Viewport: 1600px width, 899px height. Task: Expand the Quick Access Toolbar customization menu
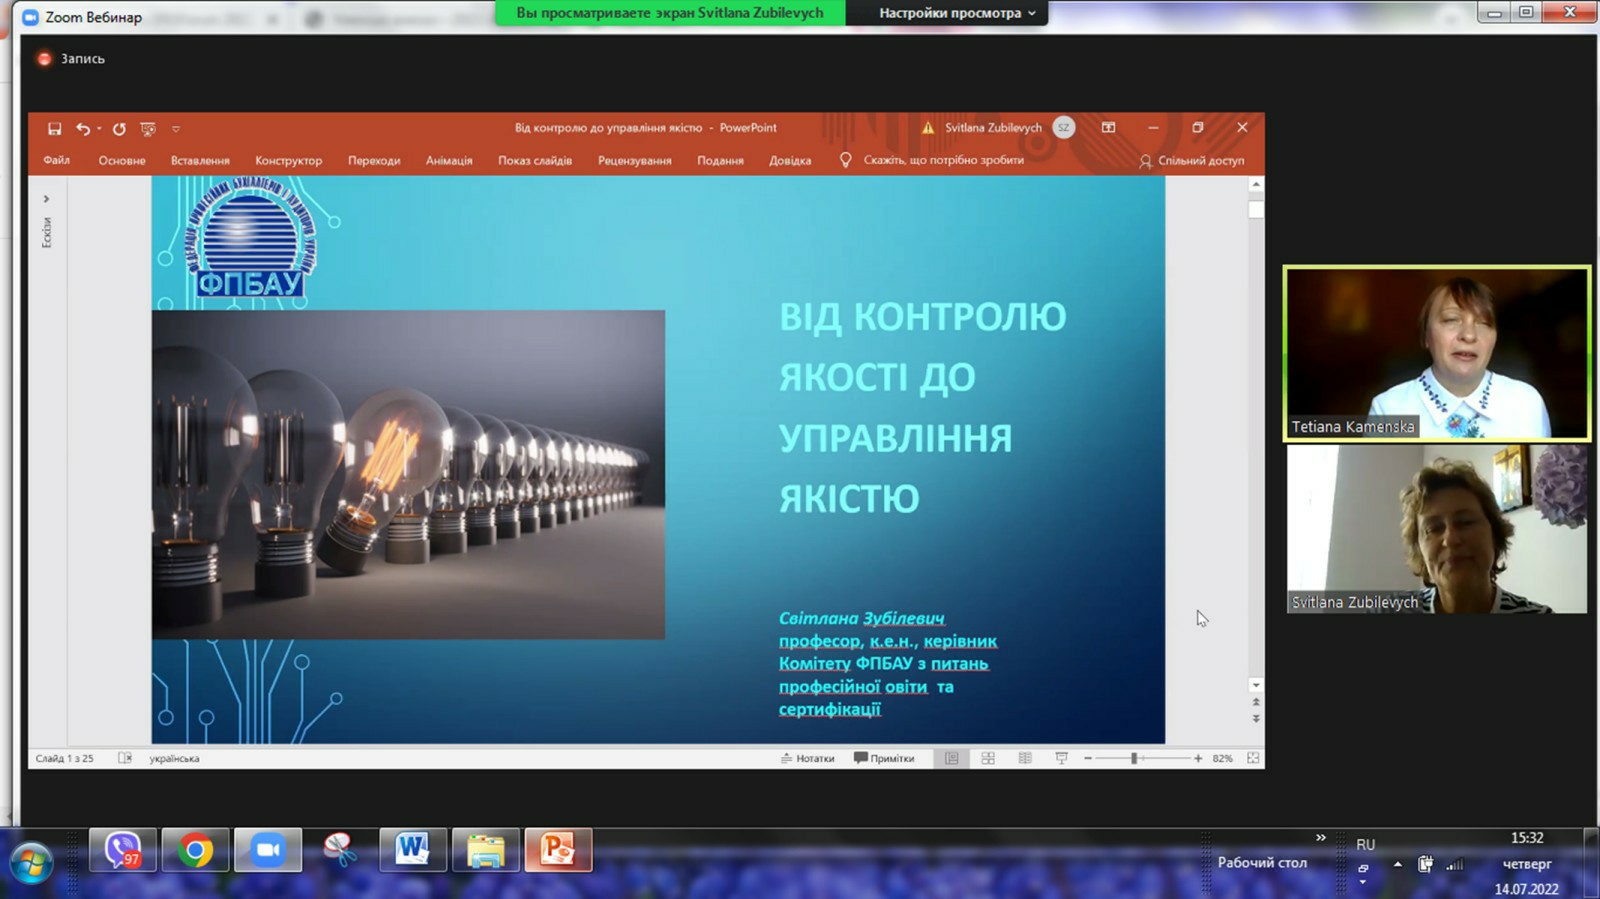[176, 129]
